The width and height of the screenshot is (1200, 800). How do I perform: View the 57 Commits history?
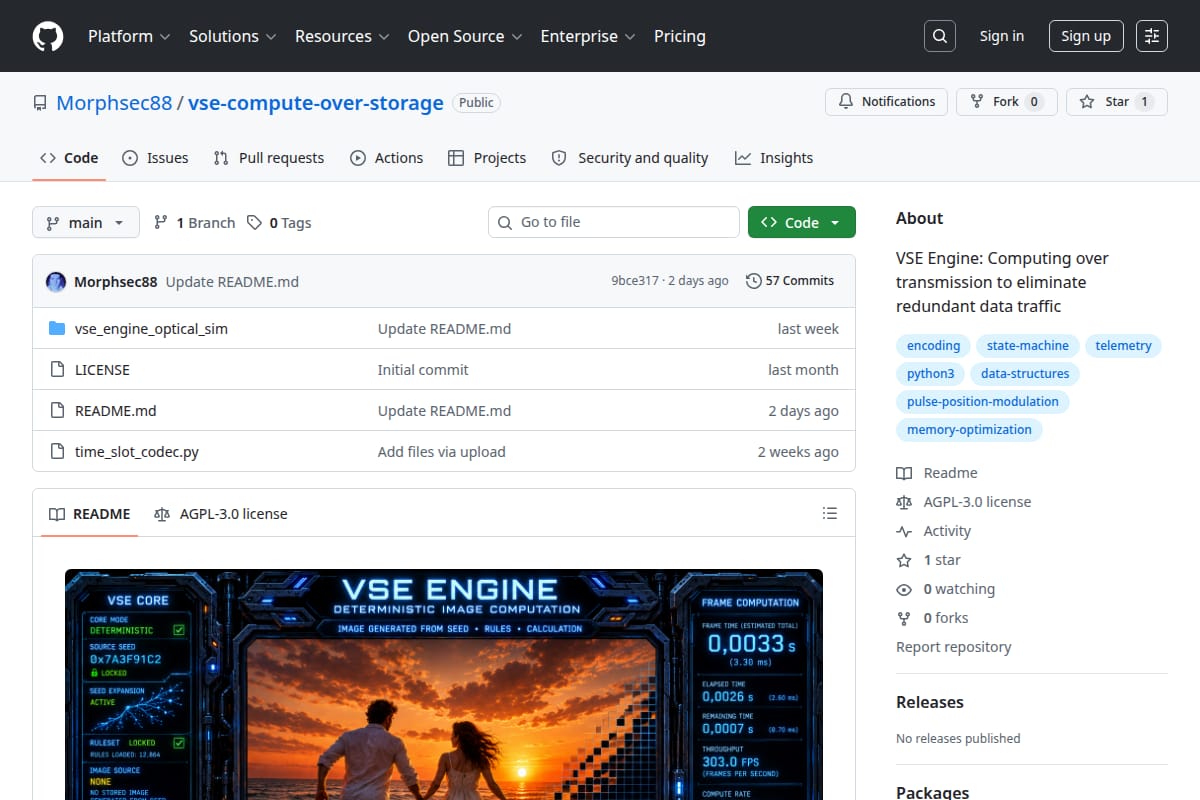[x=790, y=281]
